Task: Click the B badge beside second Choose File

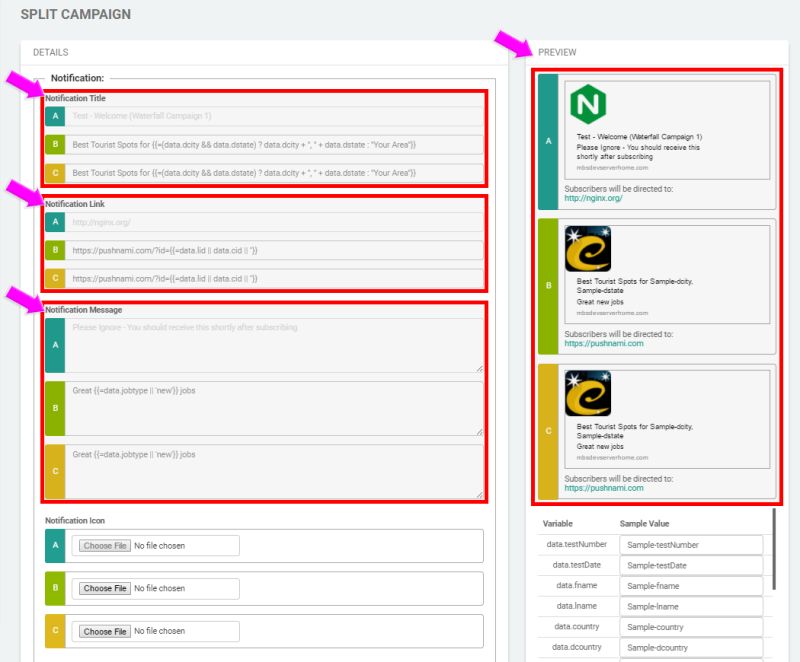Action: pos(54,588)
